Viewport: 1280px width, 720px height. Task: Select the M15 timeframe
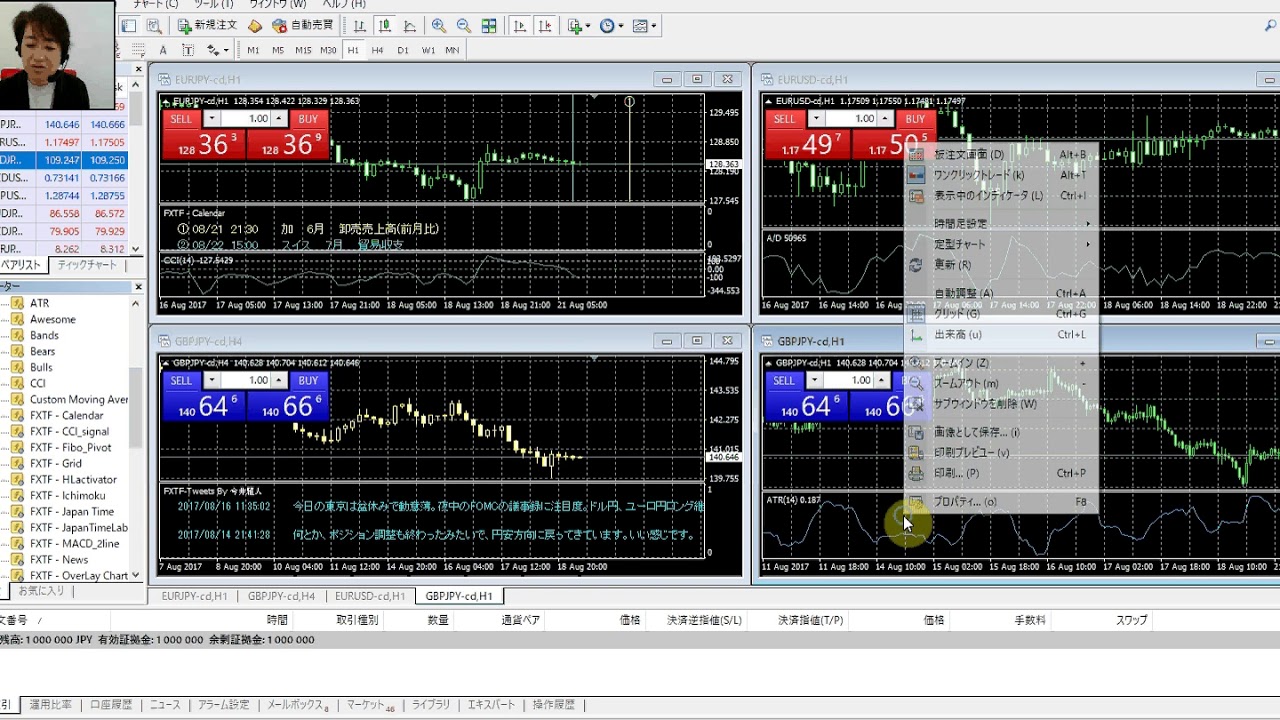pos(303,50)
